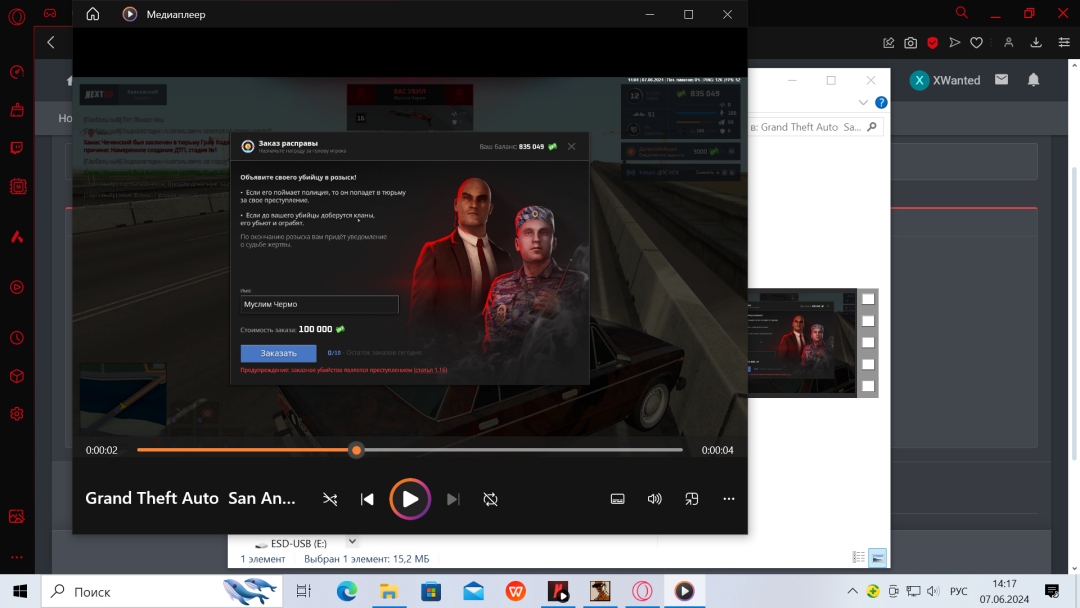This screenshot has height=608, width=1080.
Task: Open the Opera profile icon
Action: click(x=1008, y=43)
